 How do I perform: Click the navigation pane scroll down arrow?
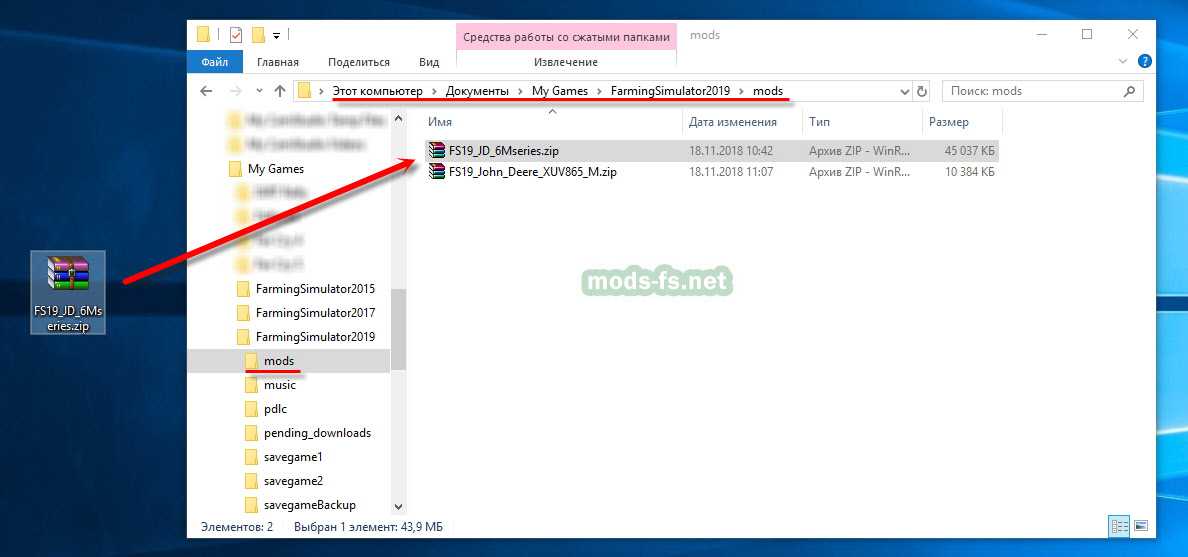[x=399, y=505]
